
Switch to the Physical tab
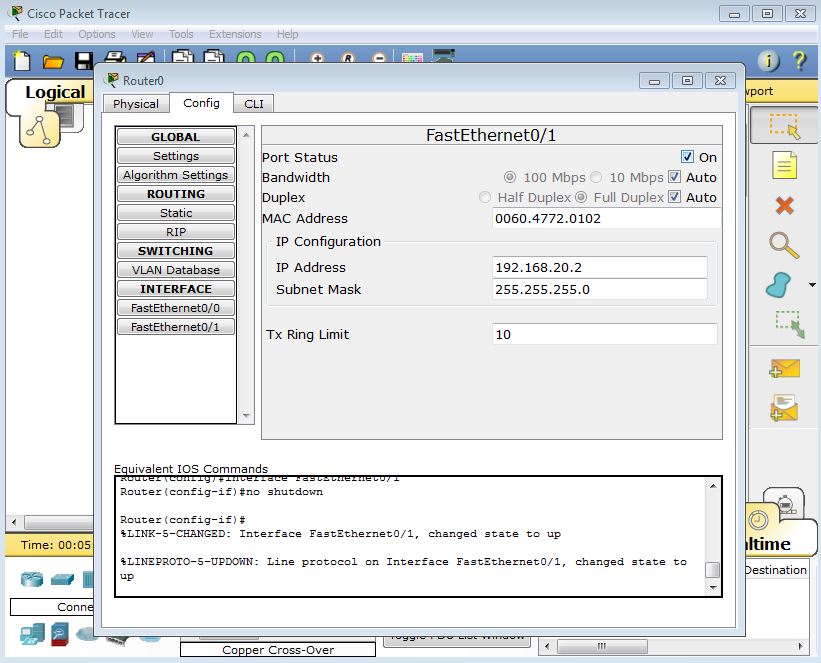(x=136, y=104)
